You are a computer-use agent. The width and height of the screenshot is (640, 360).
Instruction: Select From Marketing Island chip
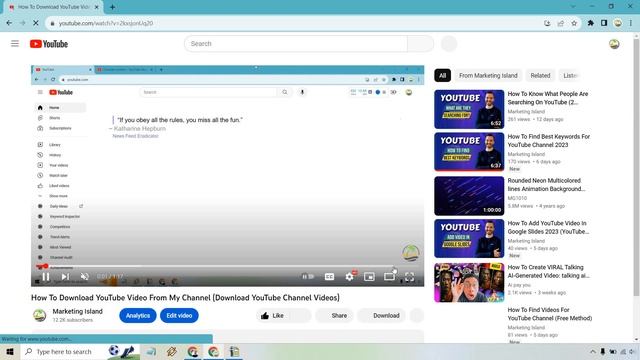coord(488,76)
